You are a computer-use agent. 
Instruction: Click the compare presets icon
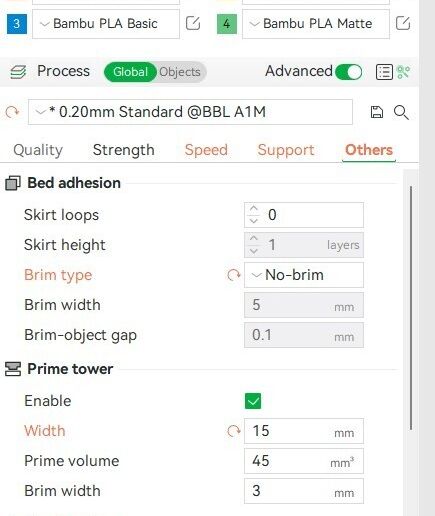tap(403, 72)
